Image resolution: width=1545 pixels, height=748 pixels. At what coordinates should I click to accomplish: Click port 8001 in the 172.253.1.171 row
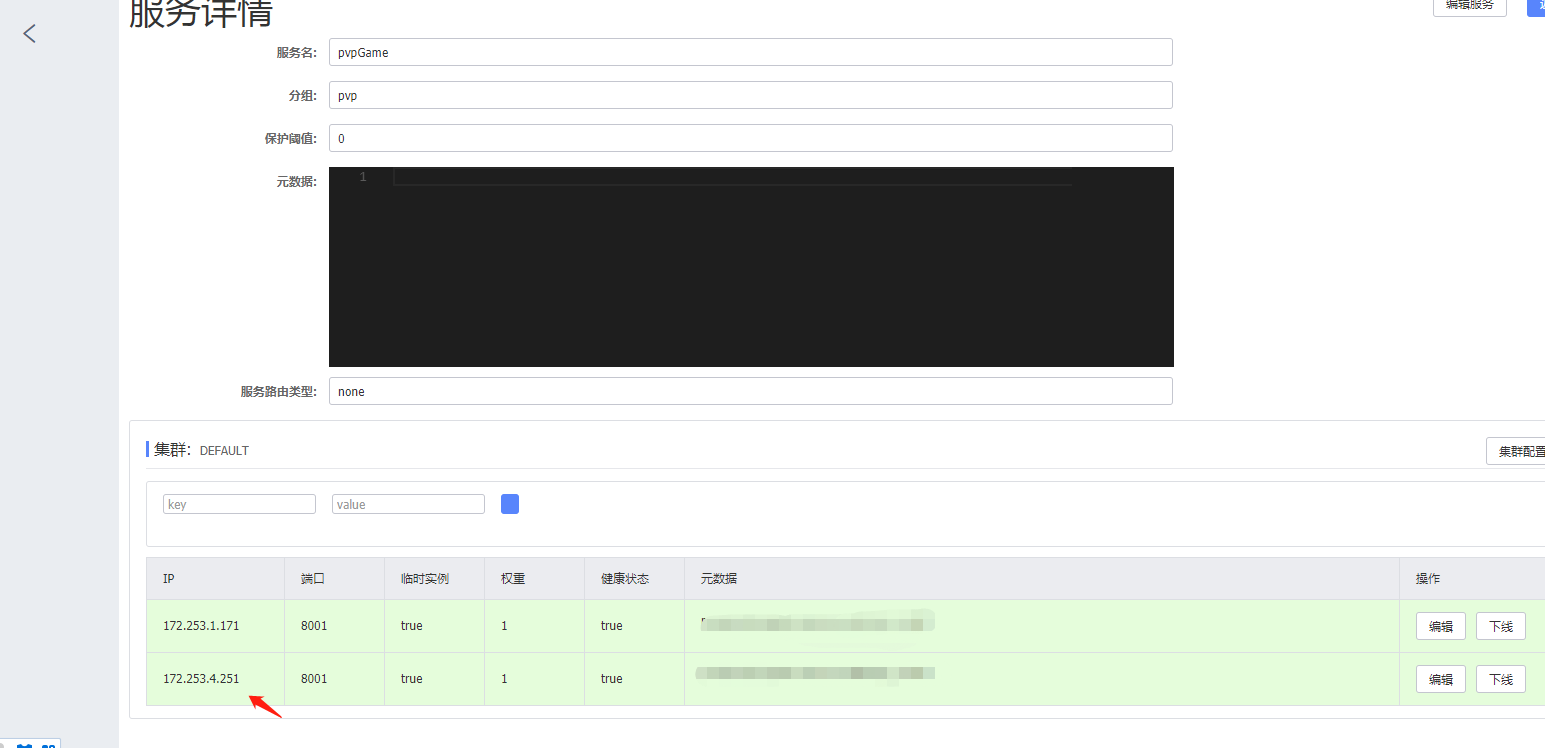point(314,626)
